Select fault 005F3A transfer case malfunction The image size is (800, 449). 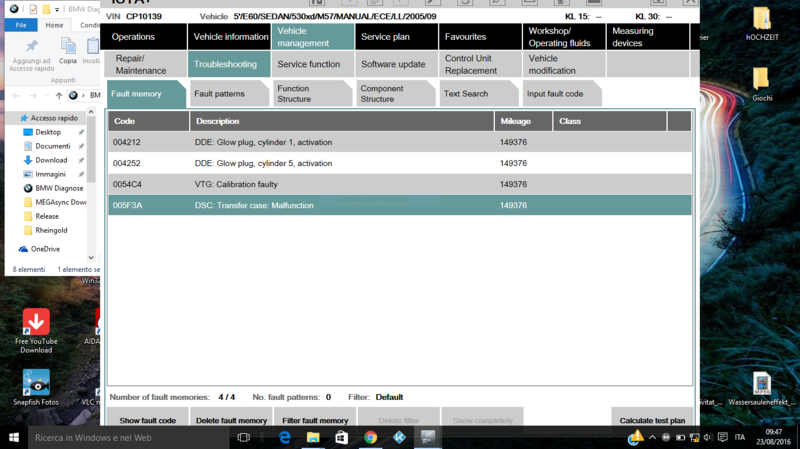[x=399, y=205]
